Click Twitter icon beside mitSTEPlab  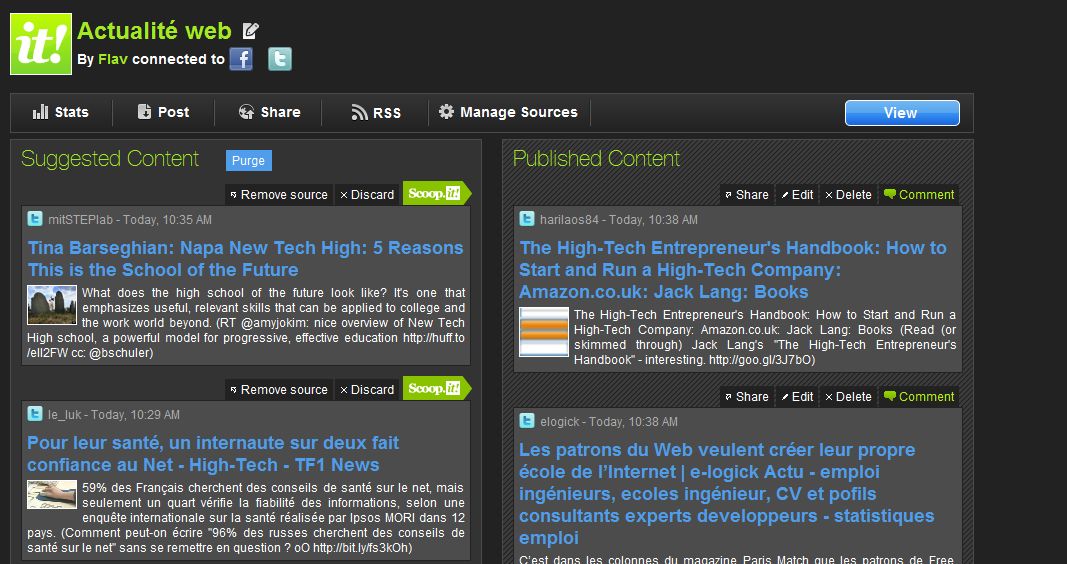[x=35, y=219]
